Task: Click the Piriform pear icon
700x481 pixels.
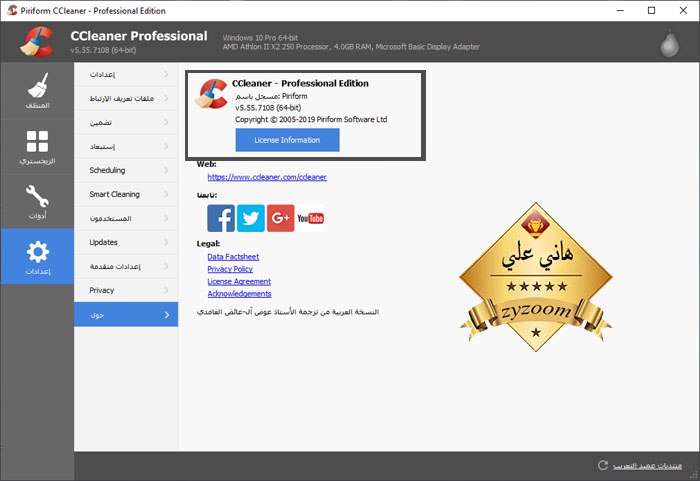Action: pos(670,43)
